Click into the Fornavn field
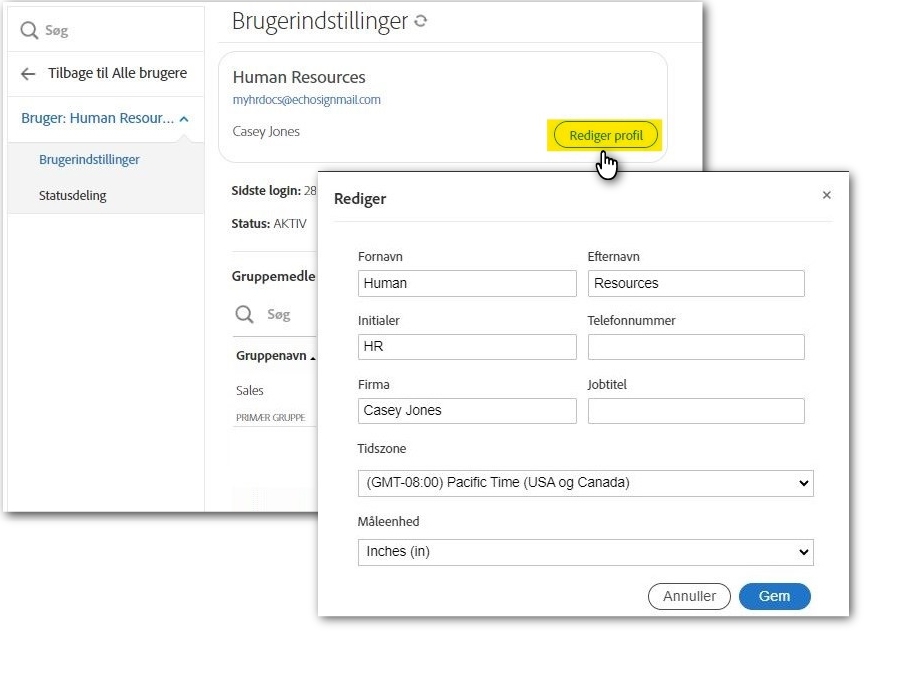 [467, 284]
